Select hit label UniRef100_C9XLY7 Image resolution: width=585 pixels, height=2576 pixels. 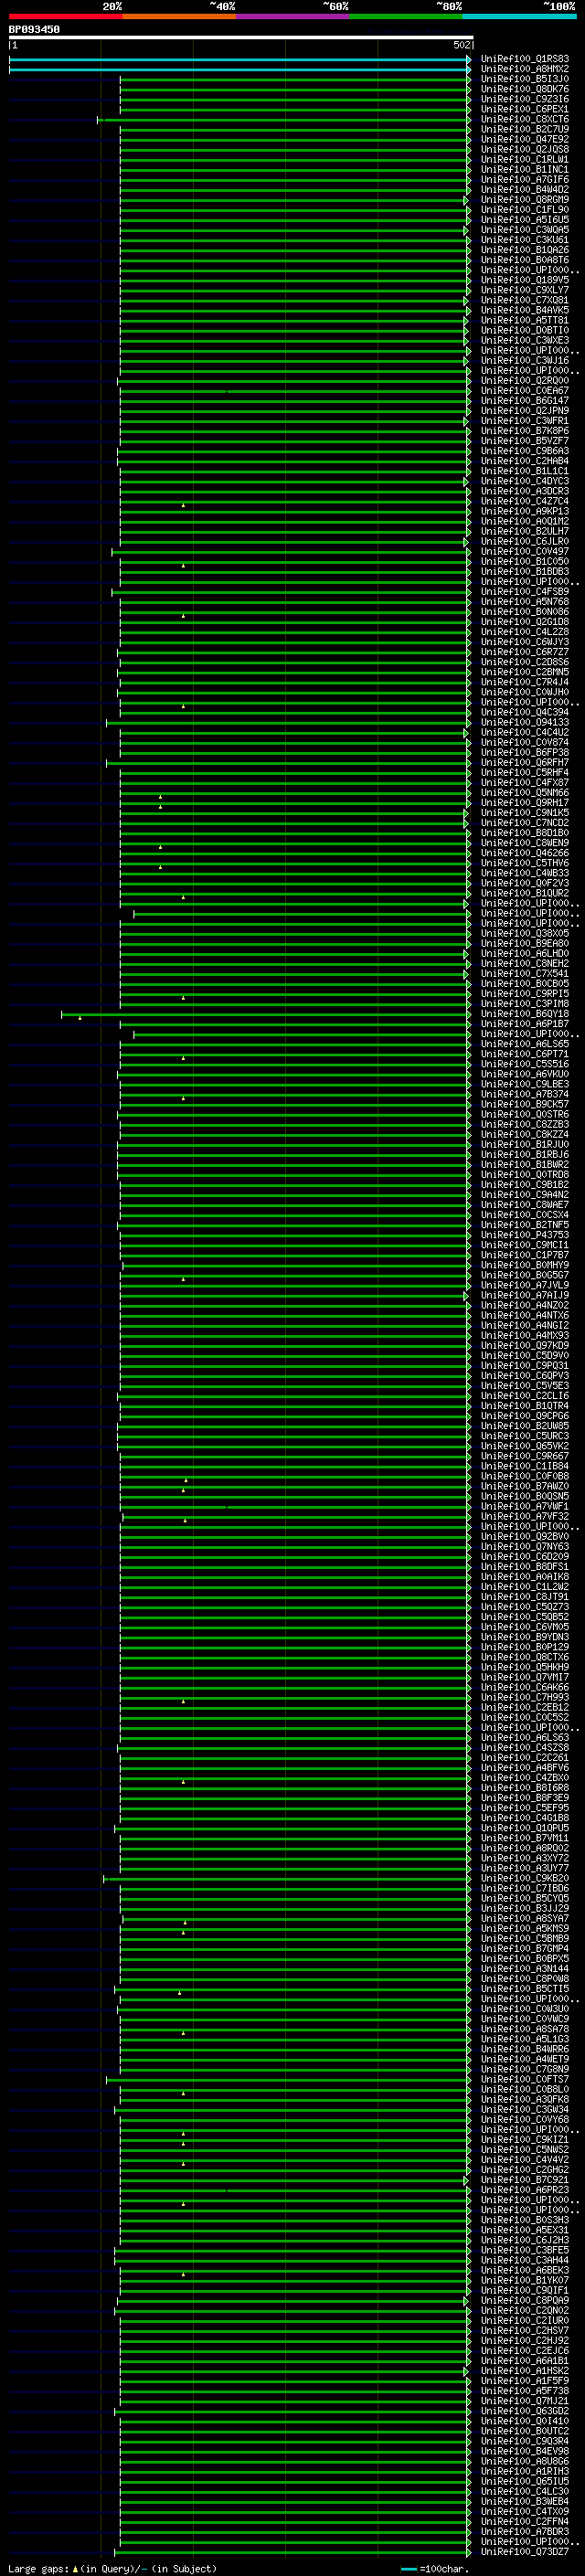tap(524, 290)
